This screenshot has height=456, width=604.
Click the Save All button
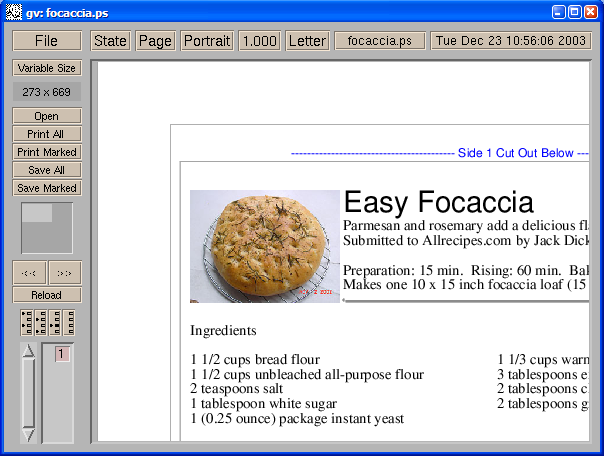coord(46,170)
